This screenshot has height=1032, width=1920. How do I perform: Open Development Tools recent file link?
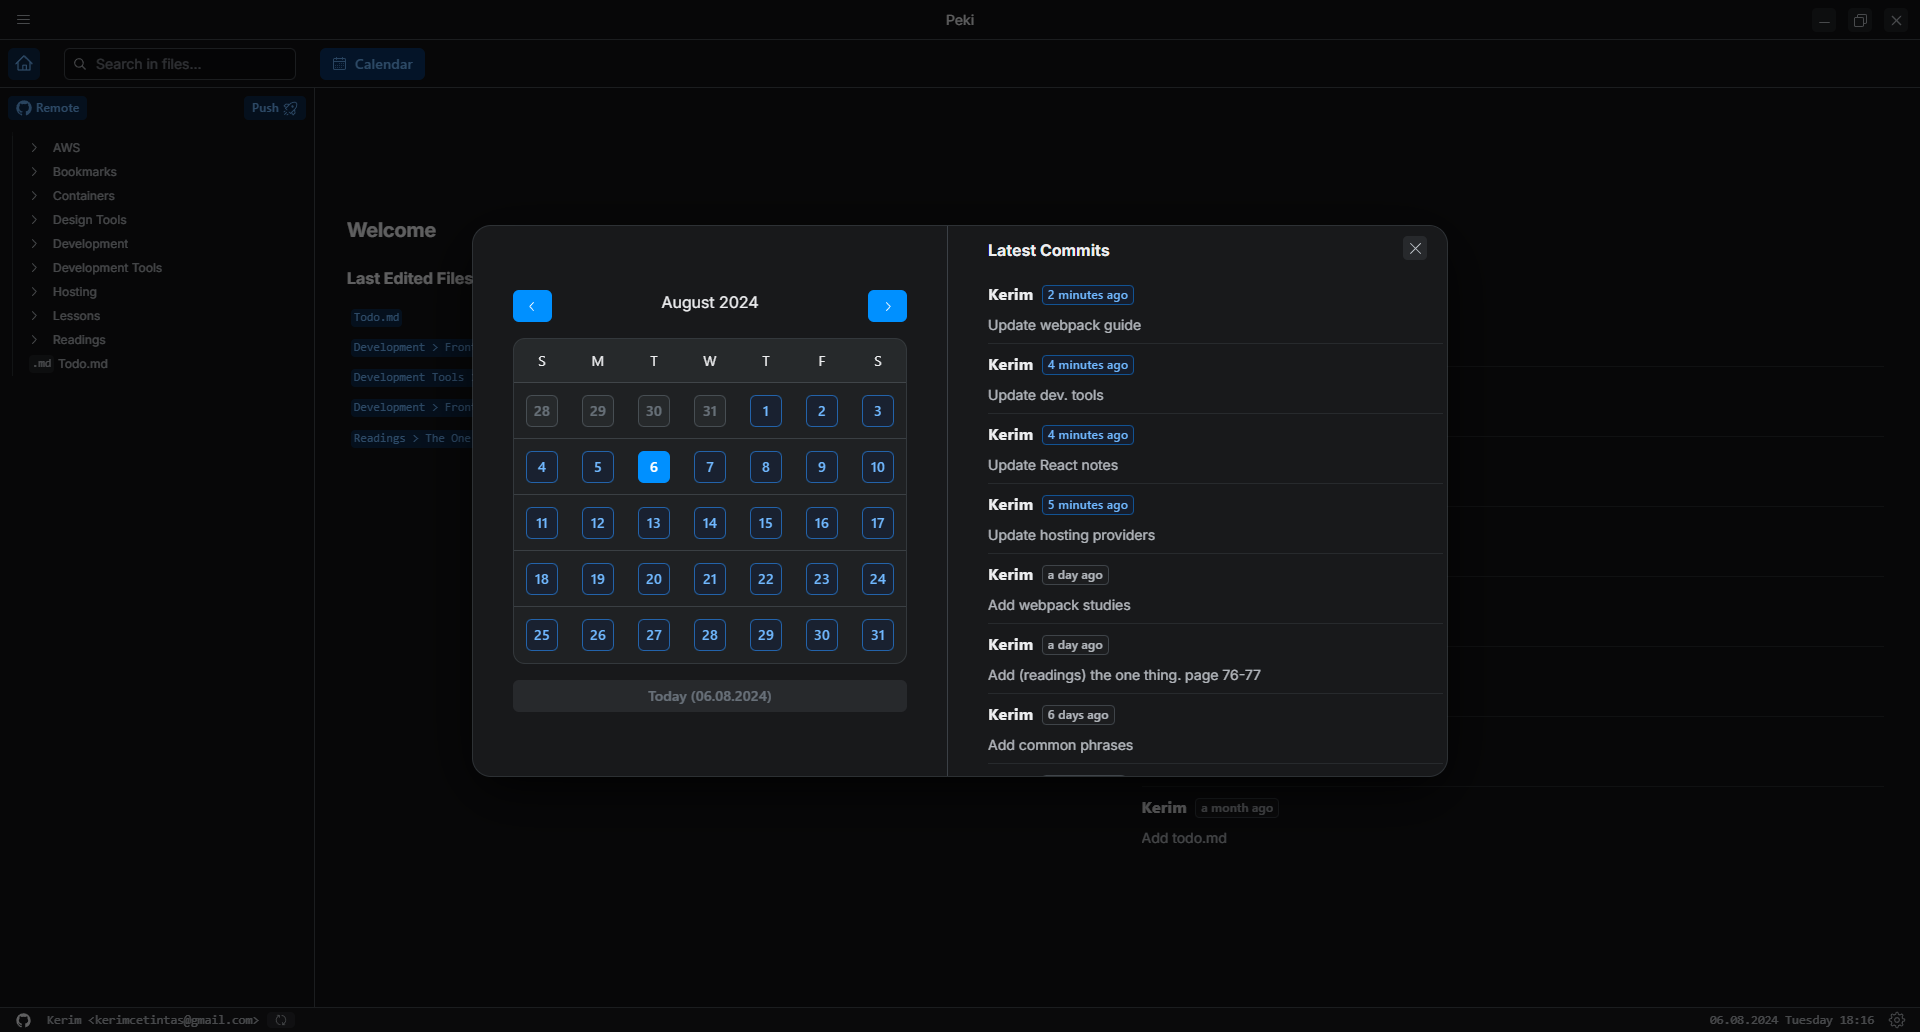tap(409, 377)
